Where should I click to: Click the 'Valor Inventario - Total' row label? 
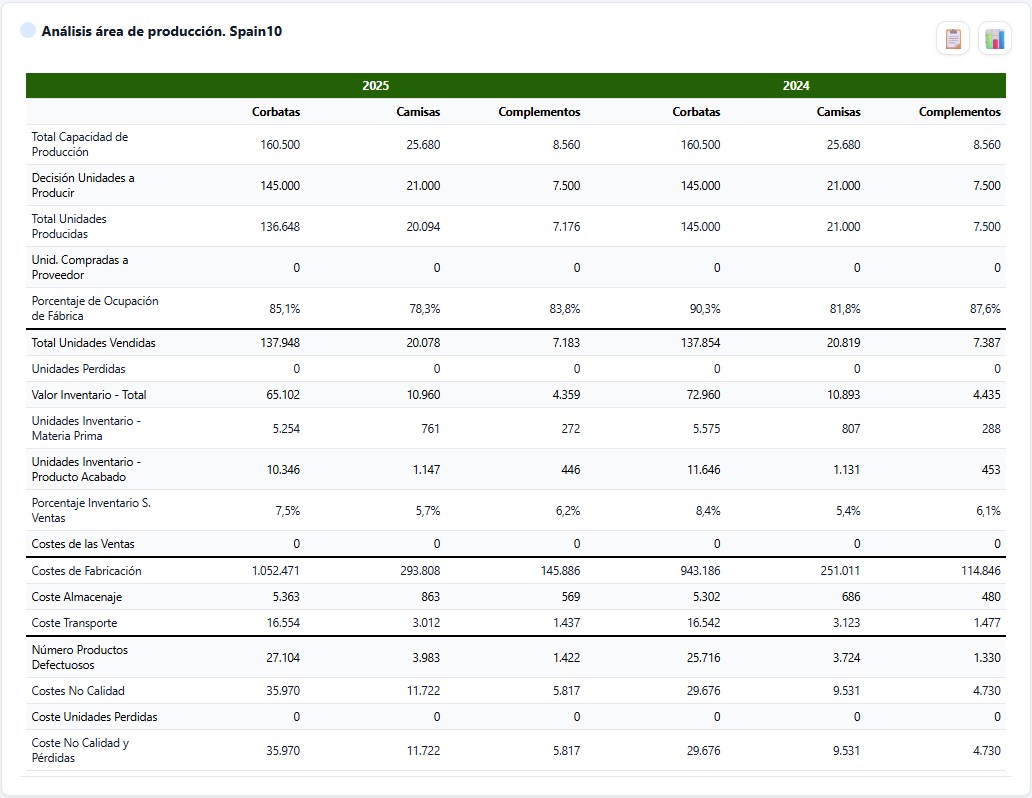(x=89, y=395)
